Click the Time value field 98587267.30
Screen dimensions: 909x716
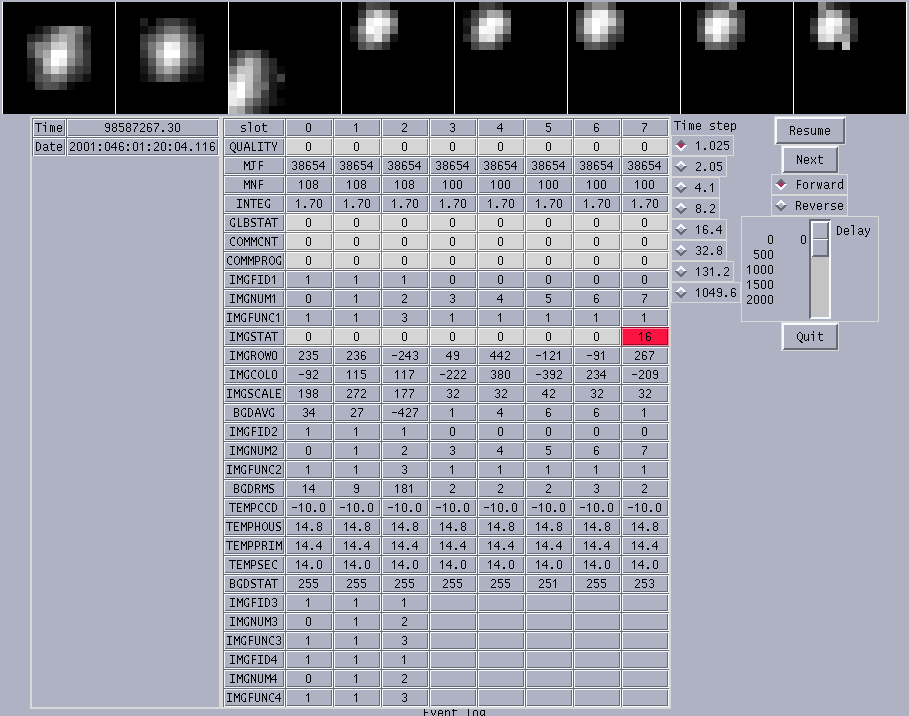(x=143, y=128)
